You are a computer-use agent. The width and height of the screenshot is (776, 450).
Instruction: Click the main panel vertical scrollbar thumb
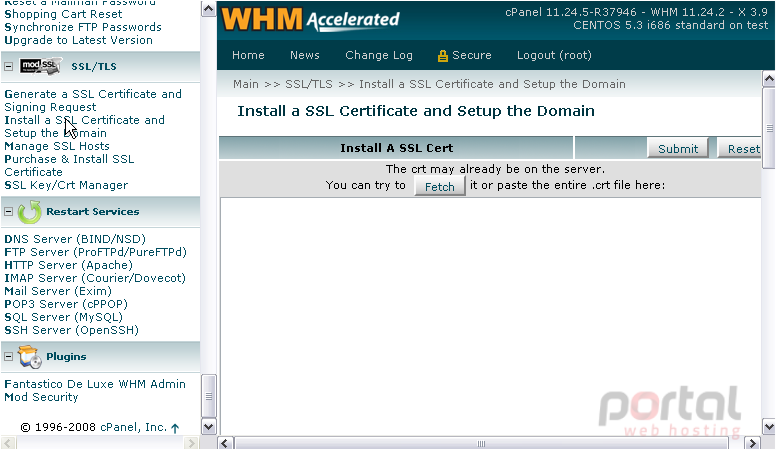tap(769, 128)
